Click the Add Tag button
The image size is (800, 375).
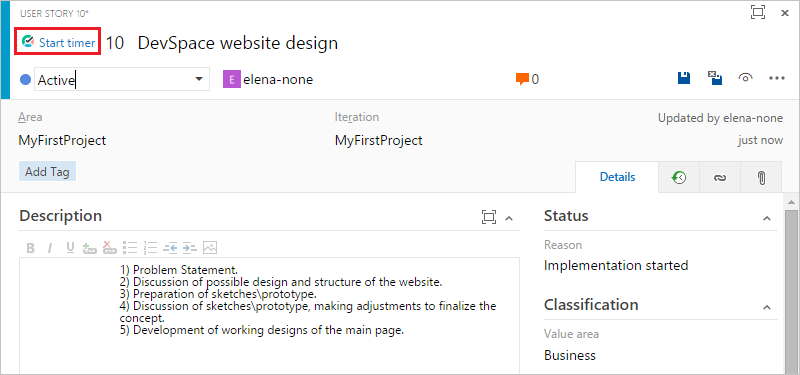click(x=47, y=172)
